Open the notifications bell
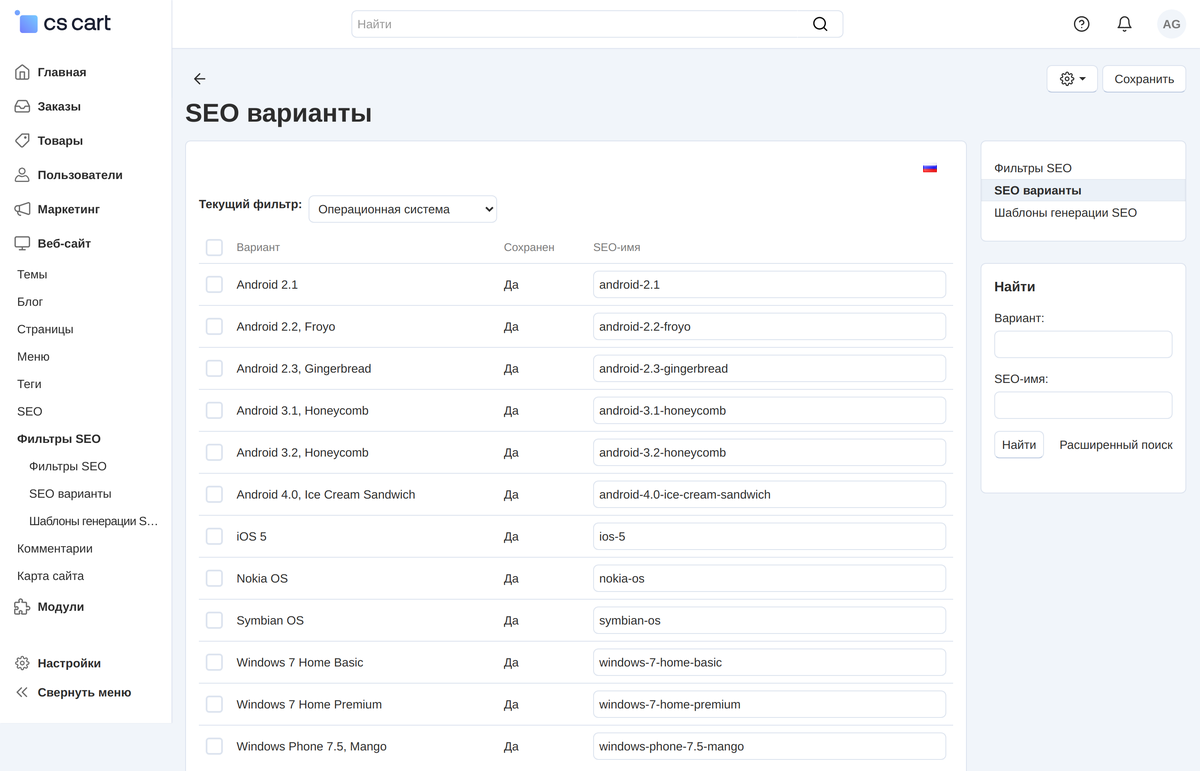This screenshot has width=1200, height=771. [x=1124, y=24]
